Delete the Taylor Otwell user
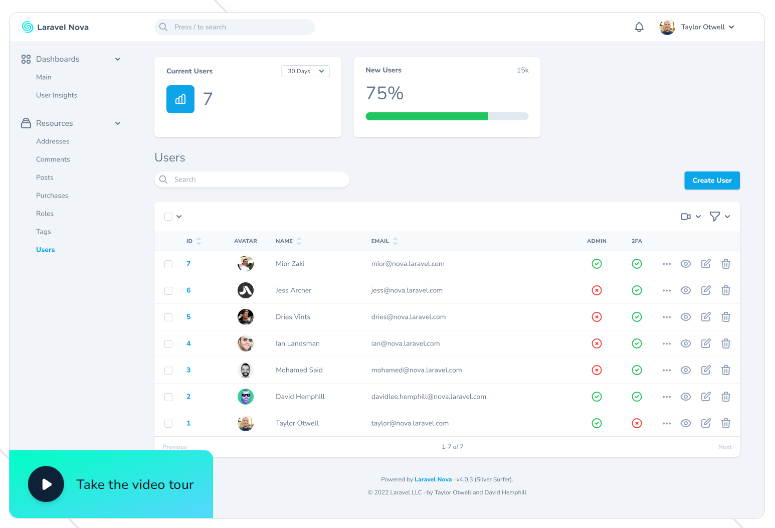This screenshot has height=528, width=775. (726, 423)
